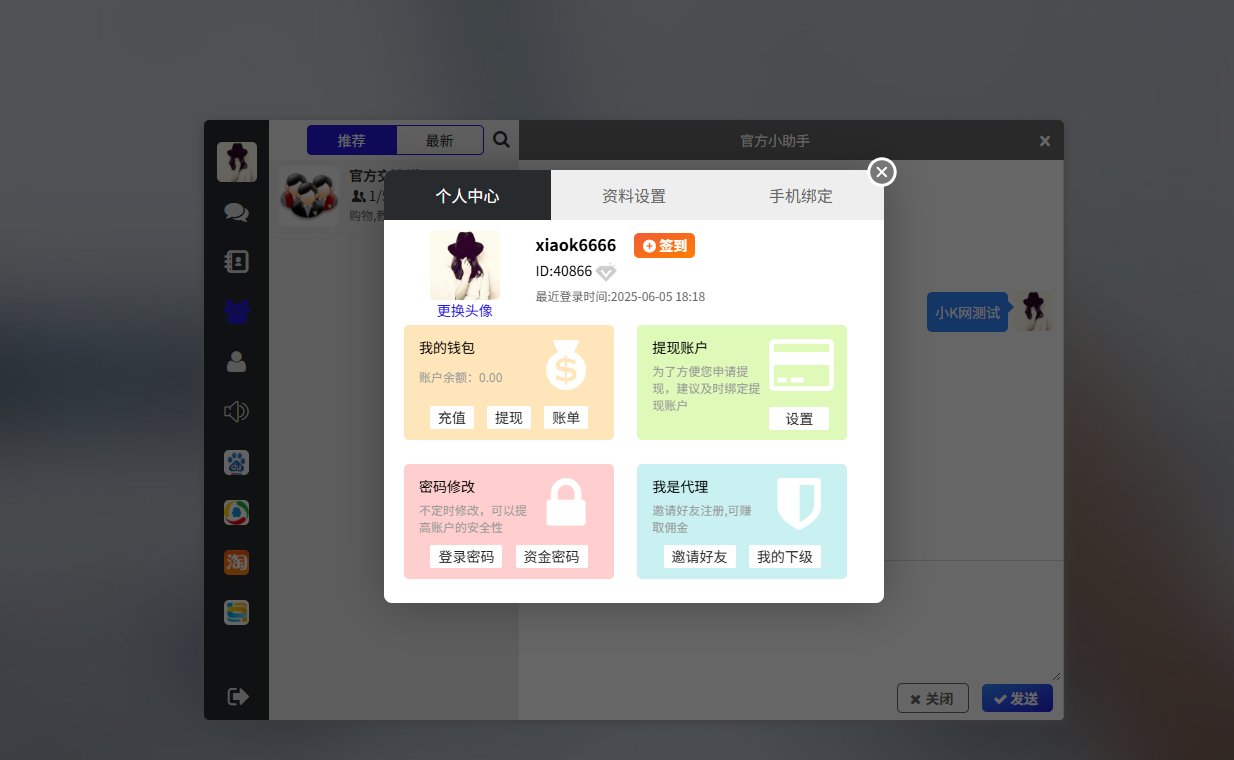Click the 资金密码 button
Screen dimensions: 1234x760
coord(552,556)
